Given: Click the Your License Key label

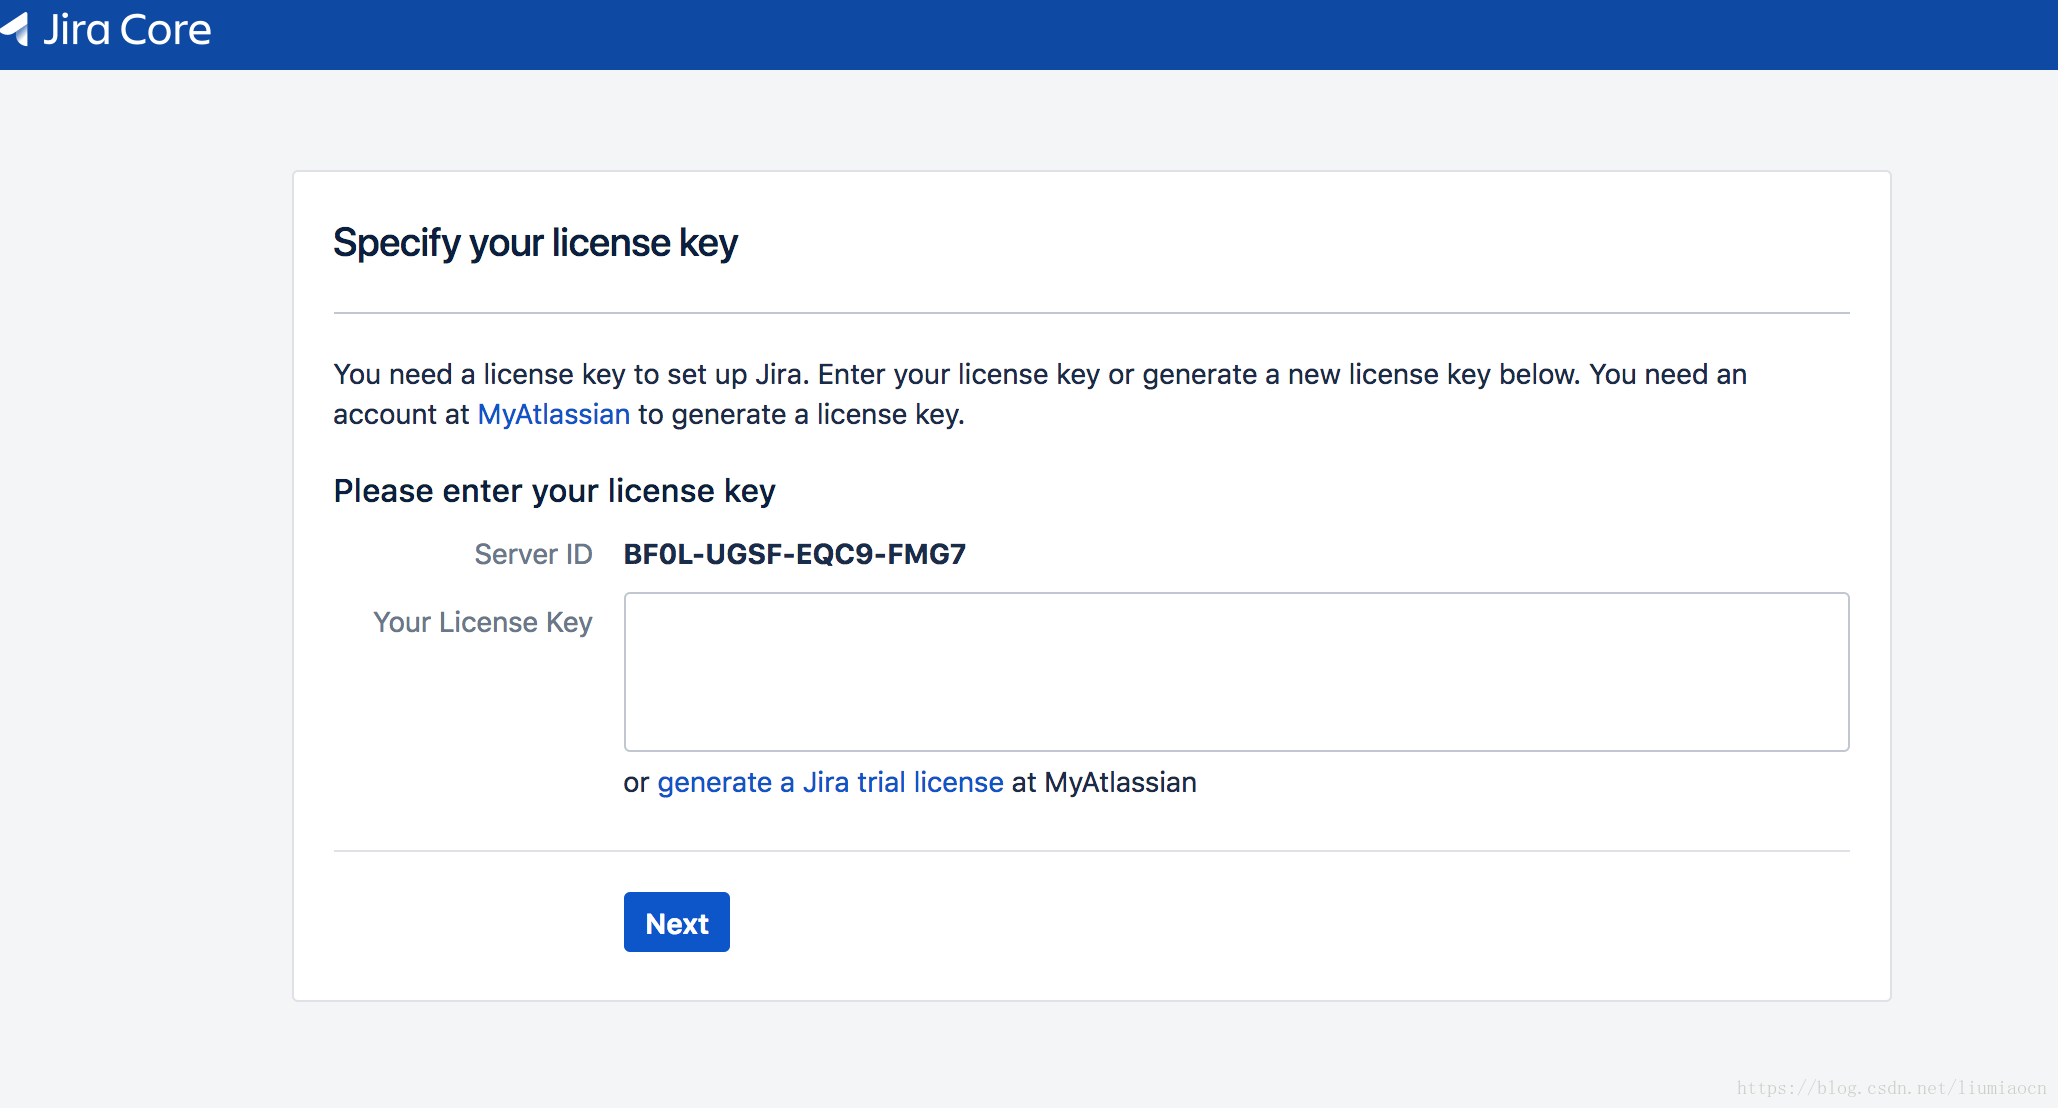Looking at the screenshot, I should point(483,622).
